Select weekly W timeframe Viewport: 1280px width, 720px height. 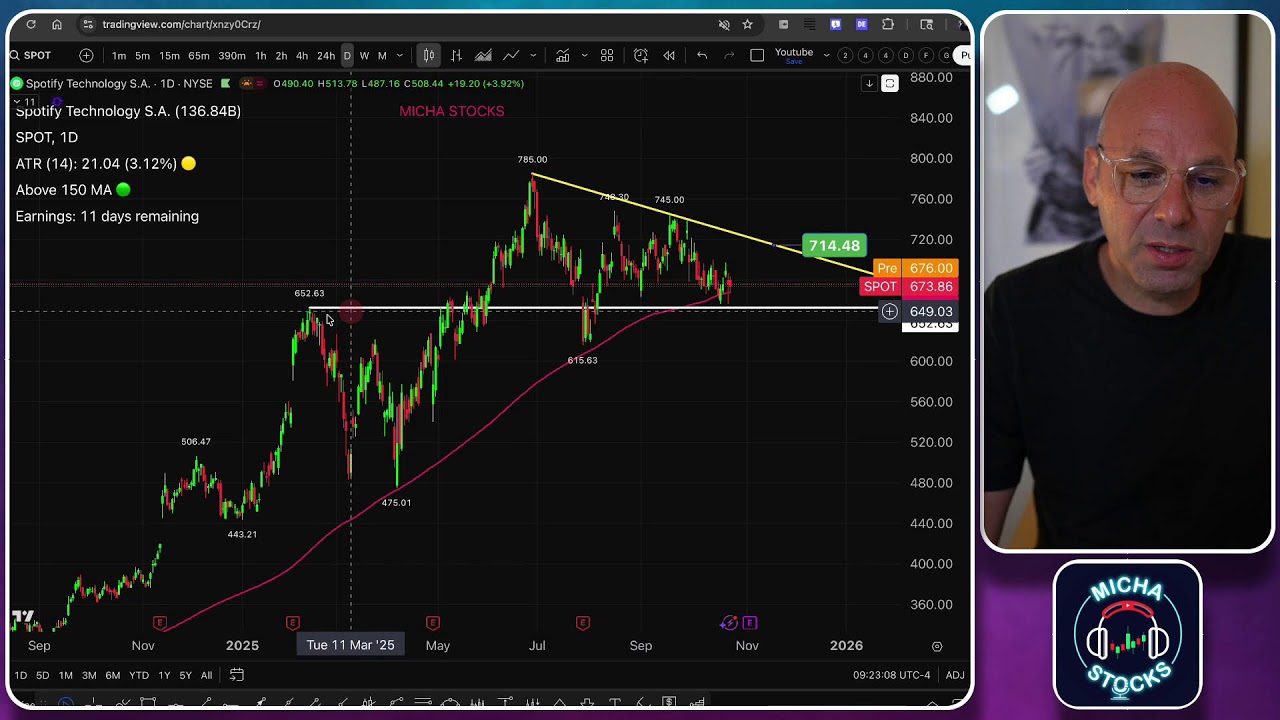pos(364,55)
